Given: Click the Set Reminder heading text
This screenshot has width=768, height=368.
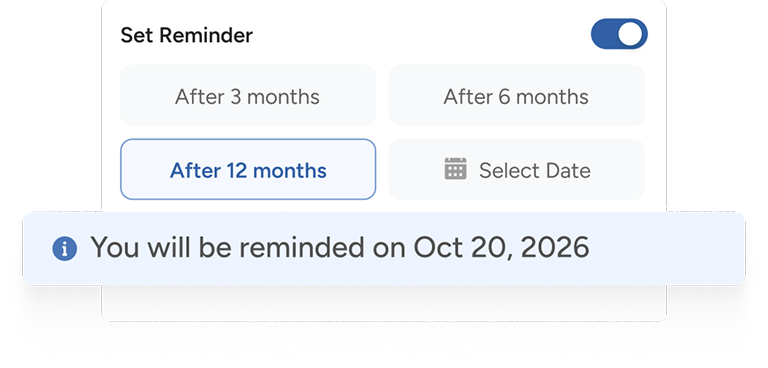Looking at the screenshot, I should 187,35.
